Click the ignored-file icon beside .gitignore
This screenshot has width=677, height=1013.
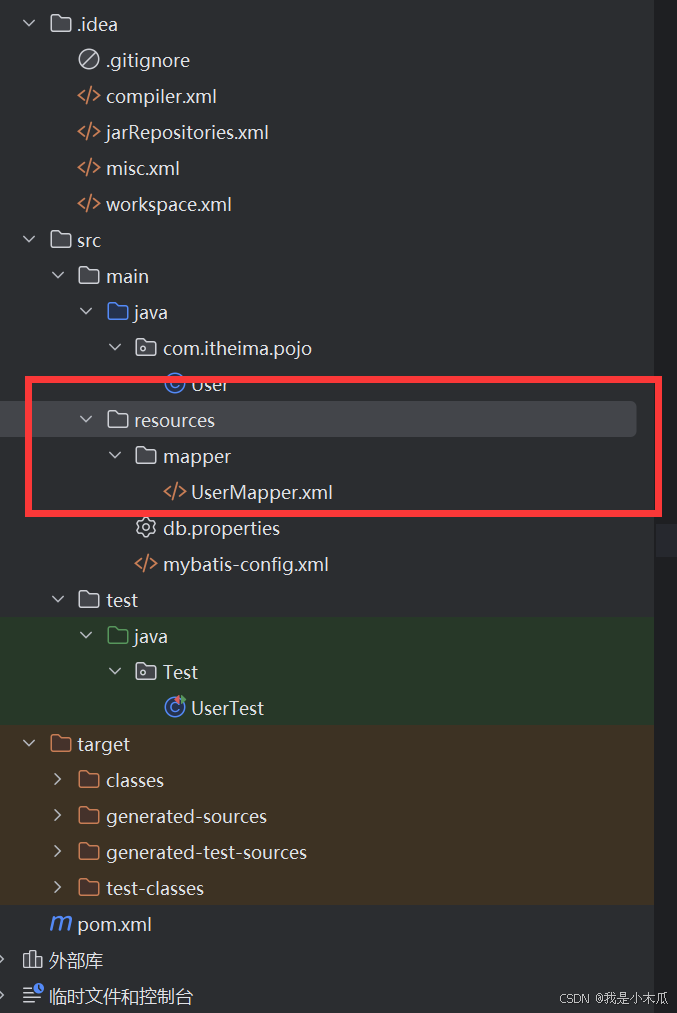tap(89, 59)
